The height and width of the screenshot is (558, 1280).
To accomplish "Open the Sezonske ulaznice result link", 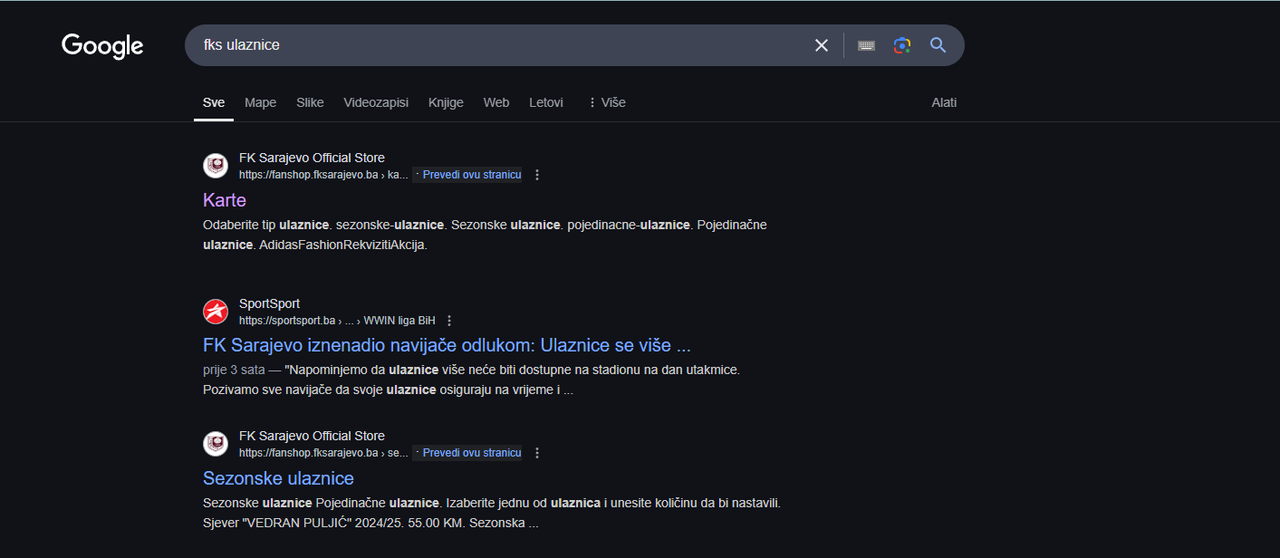I will point(278,478).
